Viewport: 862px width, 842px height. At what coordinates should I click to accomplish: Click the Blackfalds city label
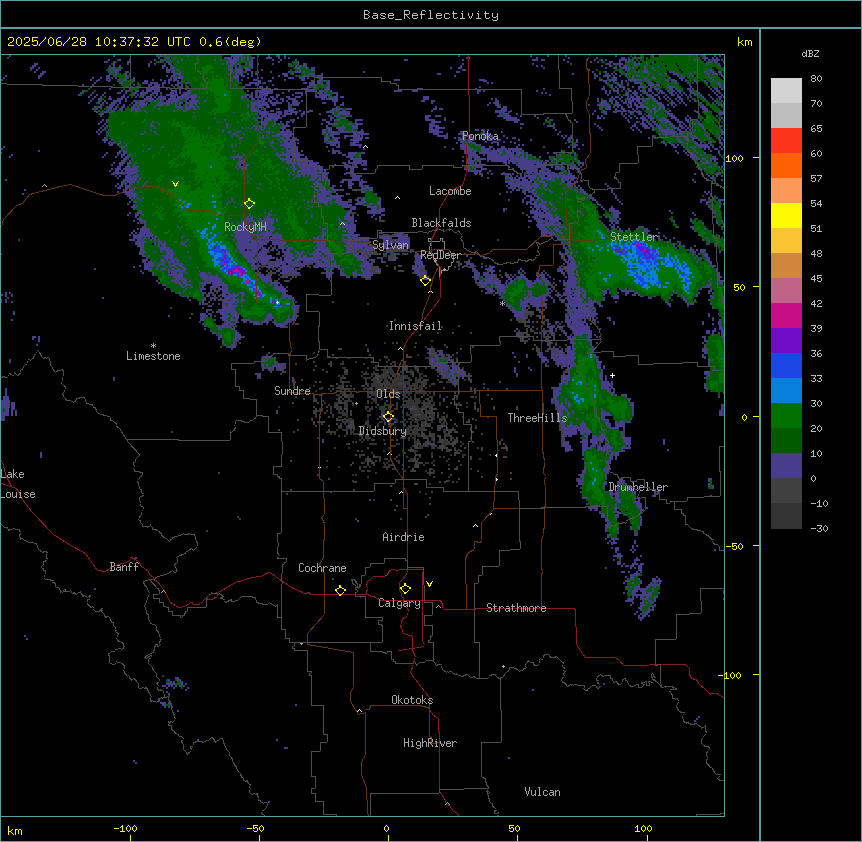click(x=441, y=223)
